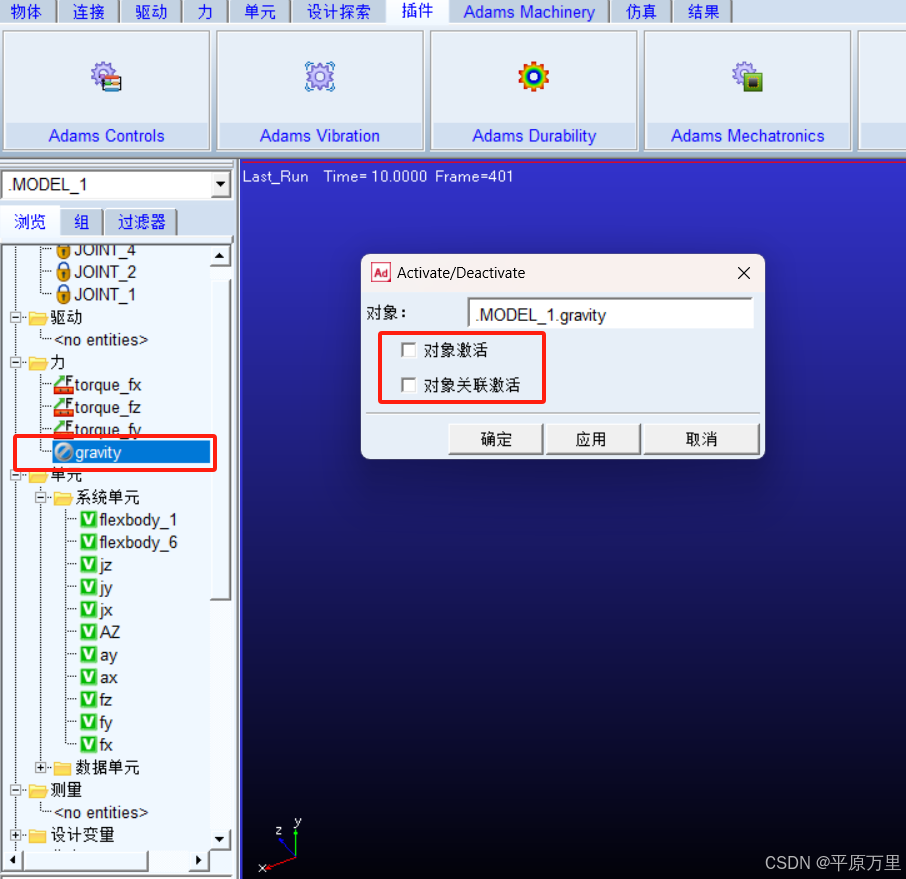Switch to the 仿真 ribbon tab
Viewport: 906px width, 879px height.
640,12
